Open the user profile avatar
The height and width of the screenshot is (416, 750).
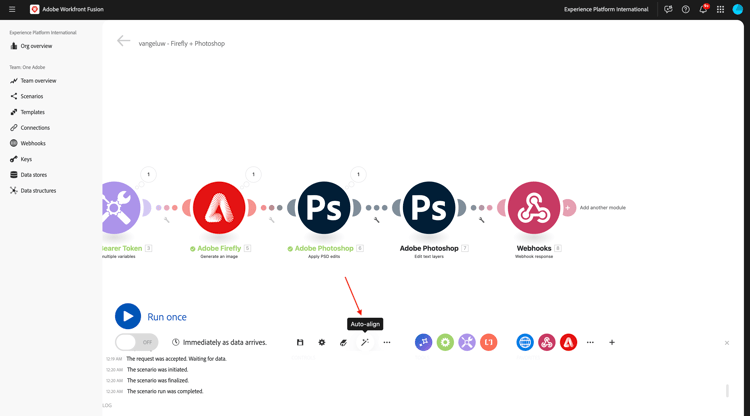pos(738,9)
